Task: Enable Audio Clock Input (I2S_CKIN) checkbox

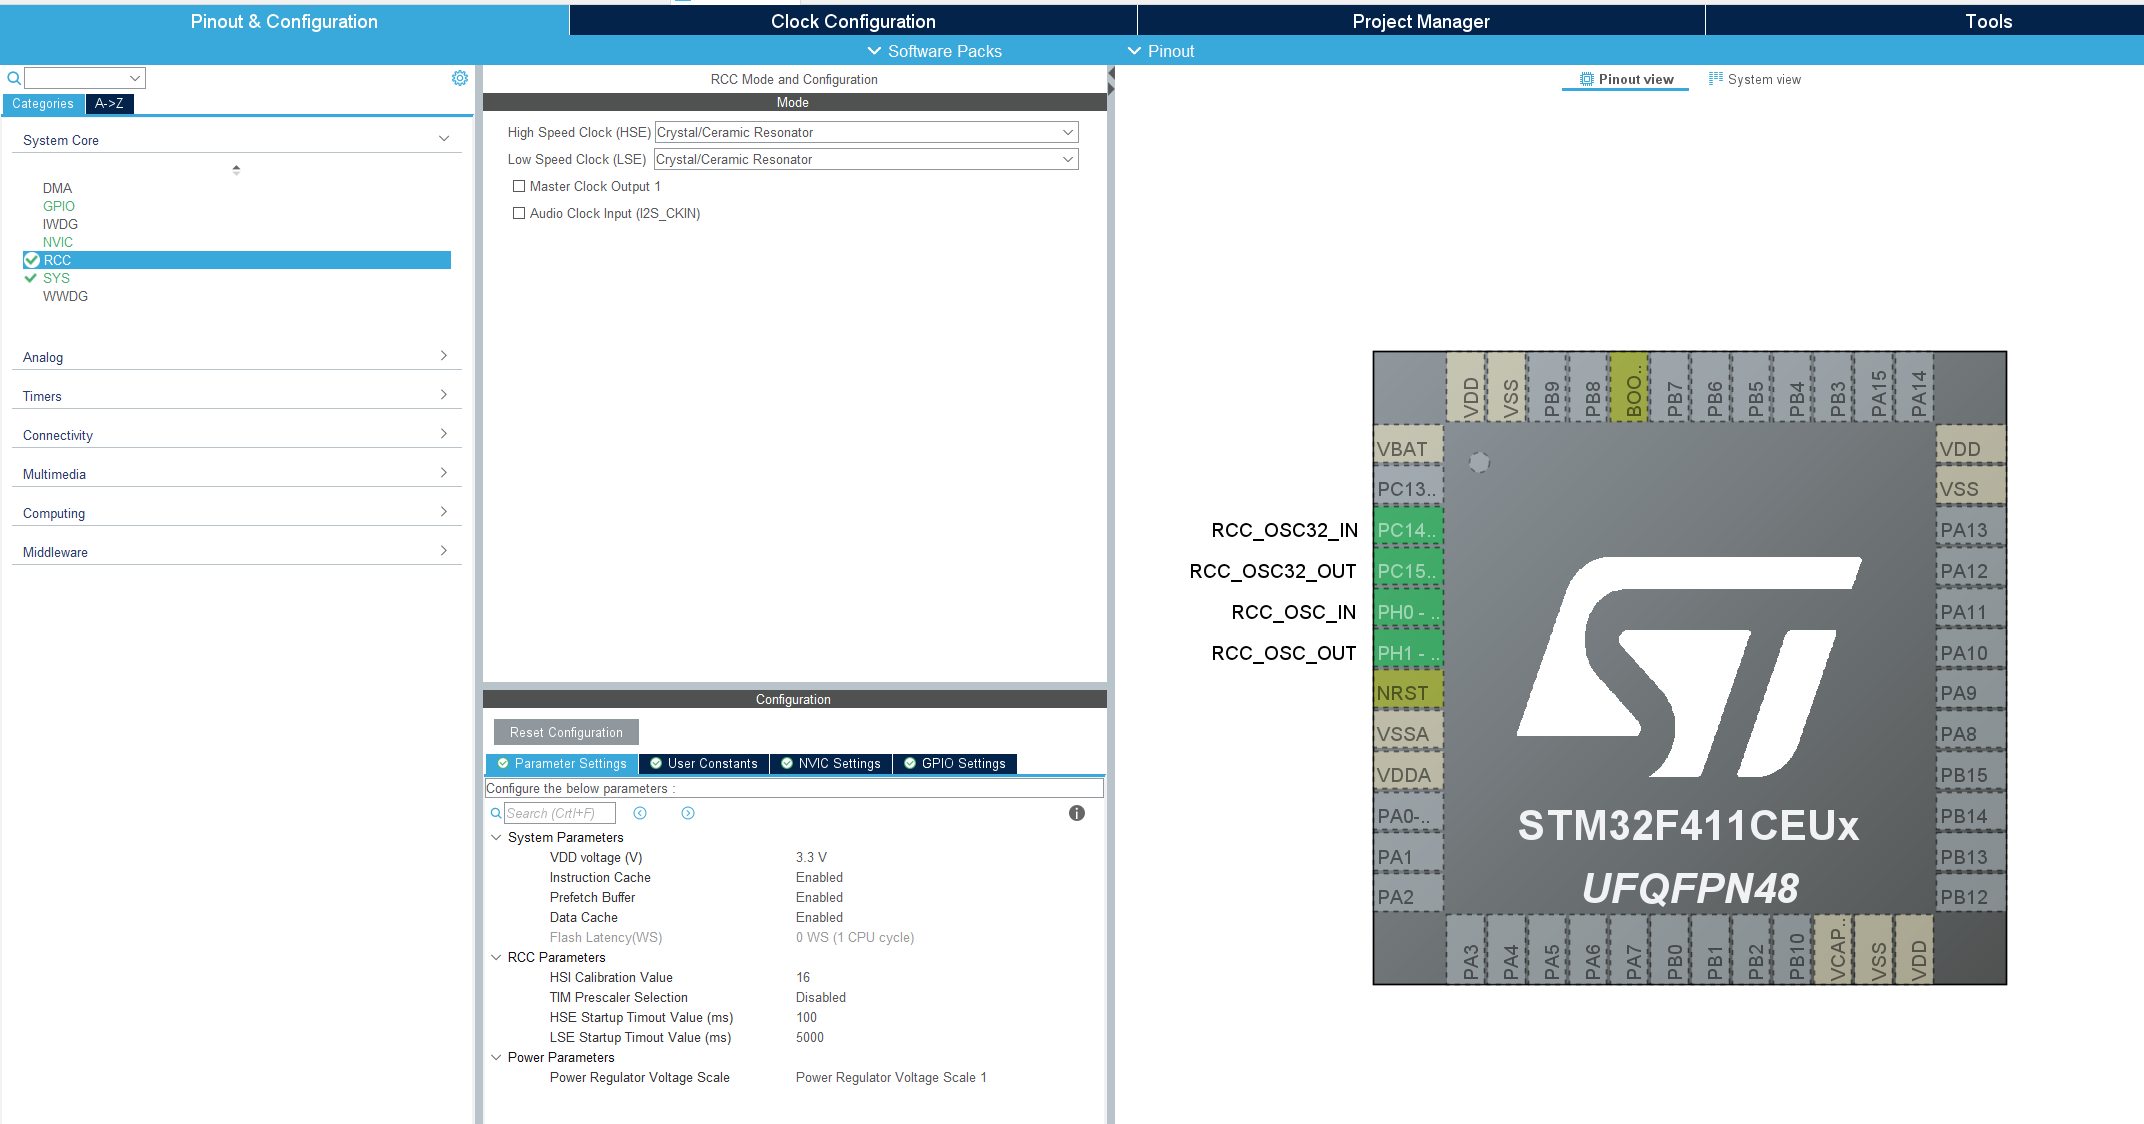Action: click(x=519, y=213)
